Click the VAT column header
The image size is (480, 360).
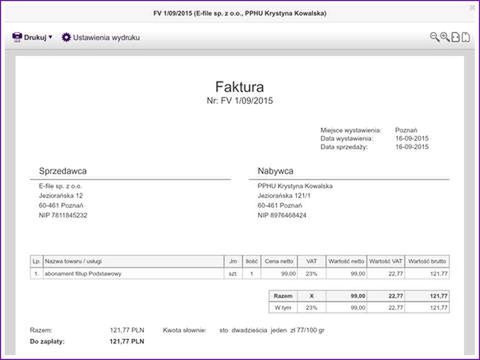coord(311,261)
